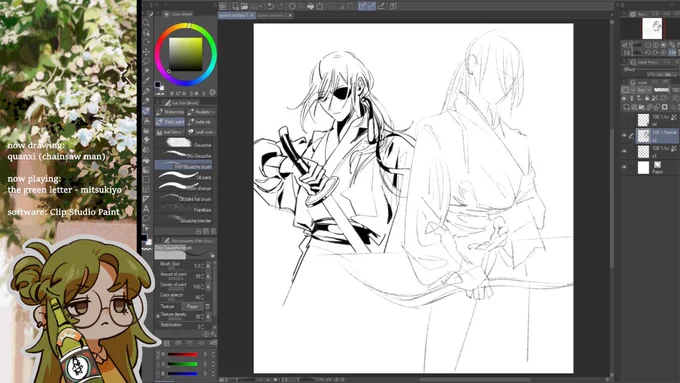Click Open file icon in command bar
The width and height of the screenshot is (680, 383).
pos(244,6)
